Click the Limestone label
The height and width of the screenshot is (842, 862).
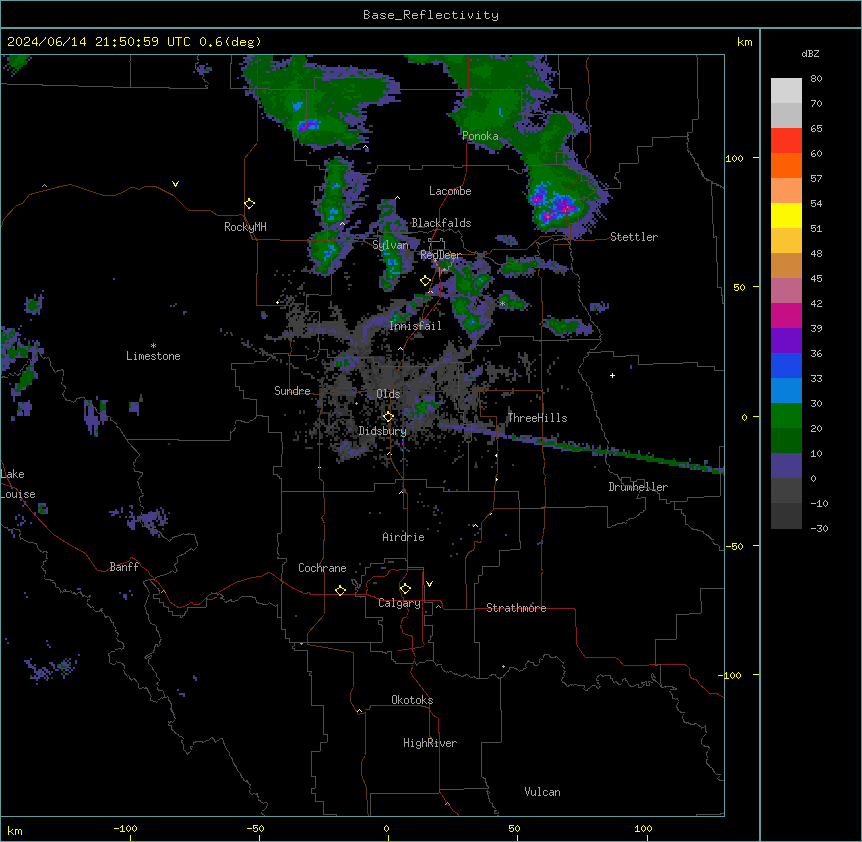[x=153, y=356]
